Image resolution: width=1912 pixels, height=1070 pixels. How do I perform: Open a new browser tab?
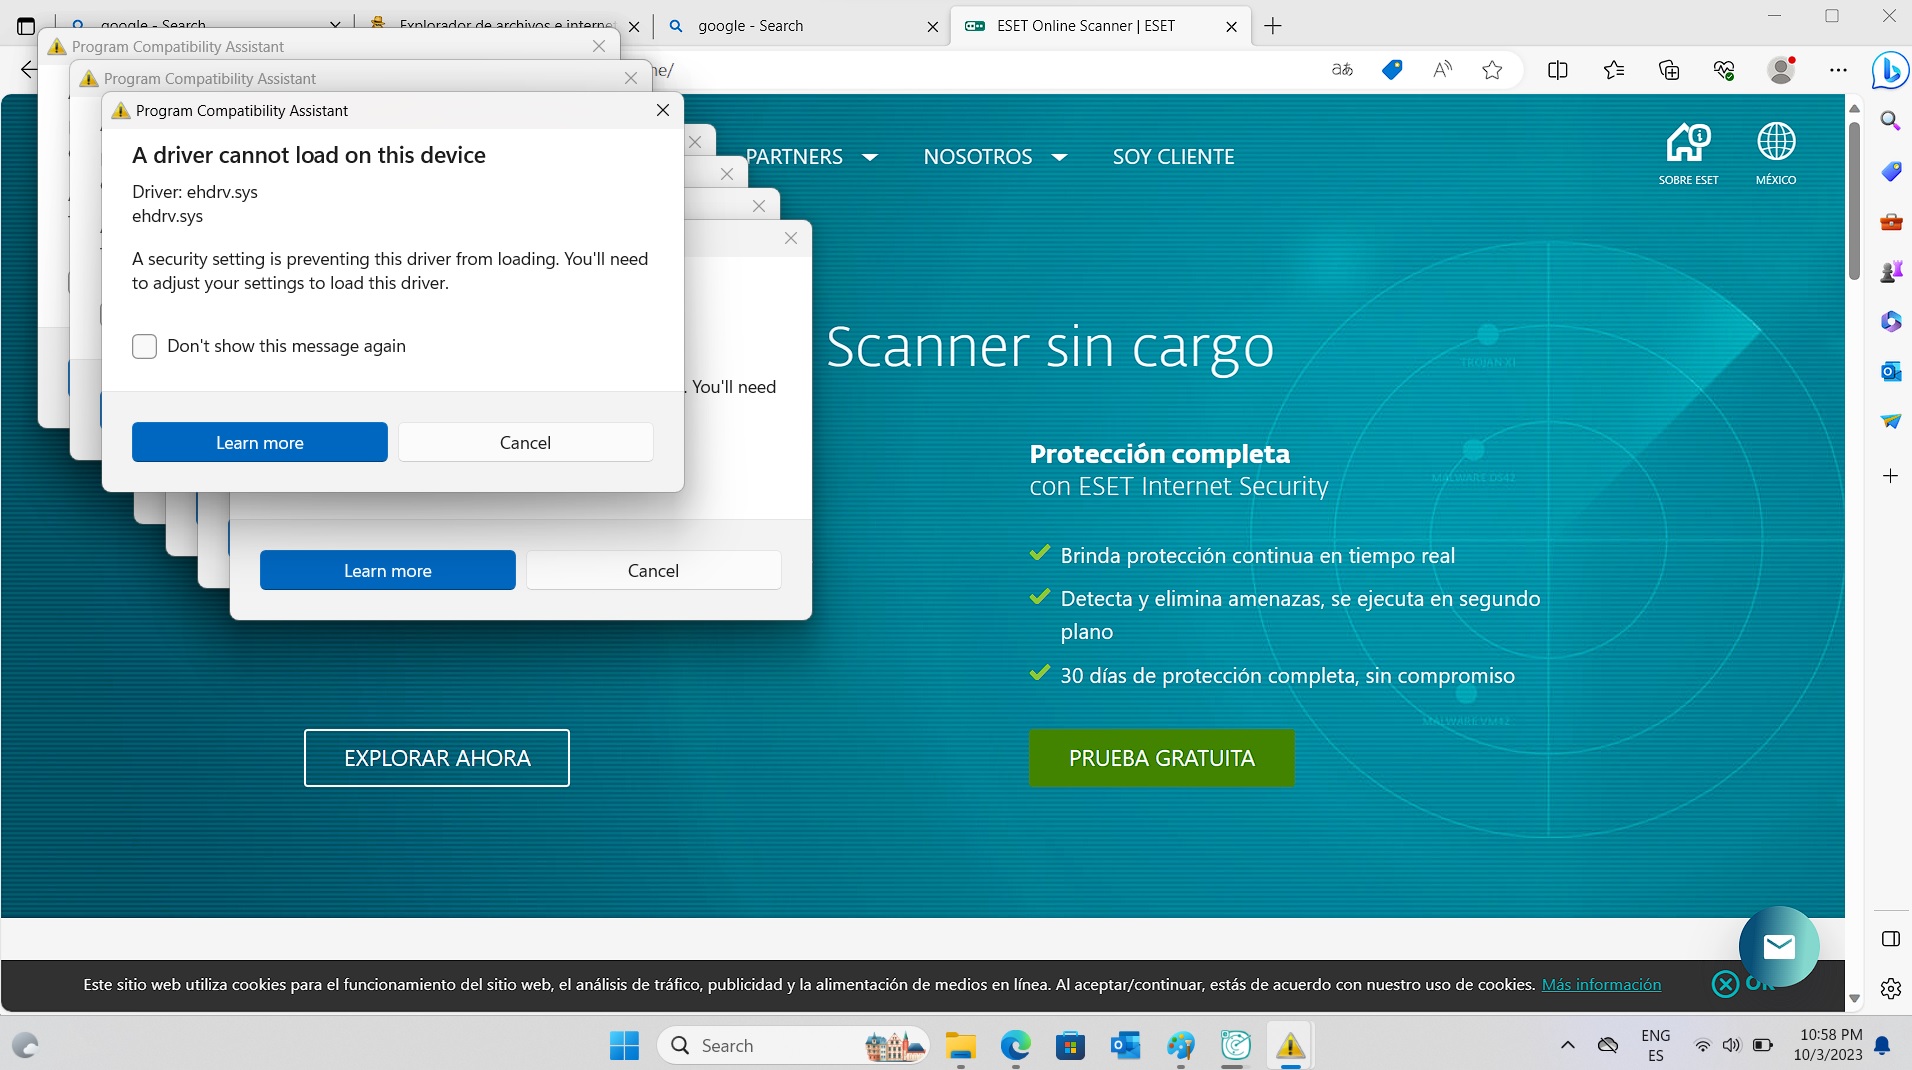(1272, 26)
